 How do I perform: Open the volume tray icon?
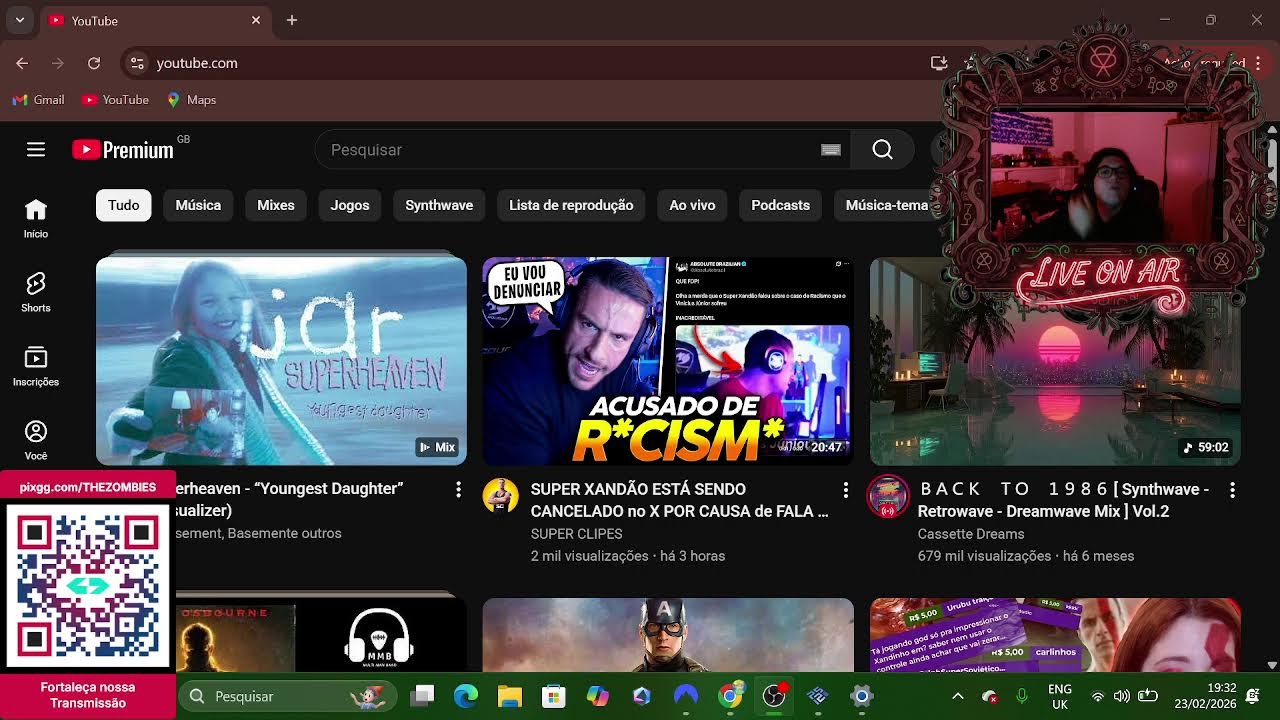[1121, 696]
